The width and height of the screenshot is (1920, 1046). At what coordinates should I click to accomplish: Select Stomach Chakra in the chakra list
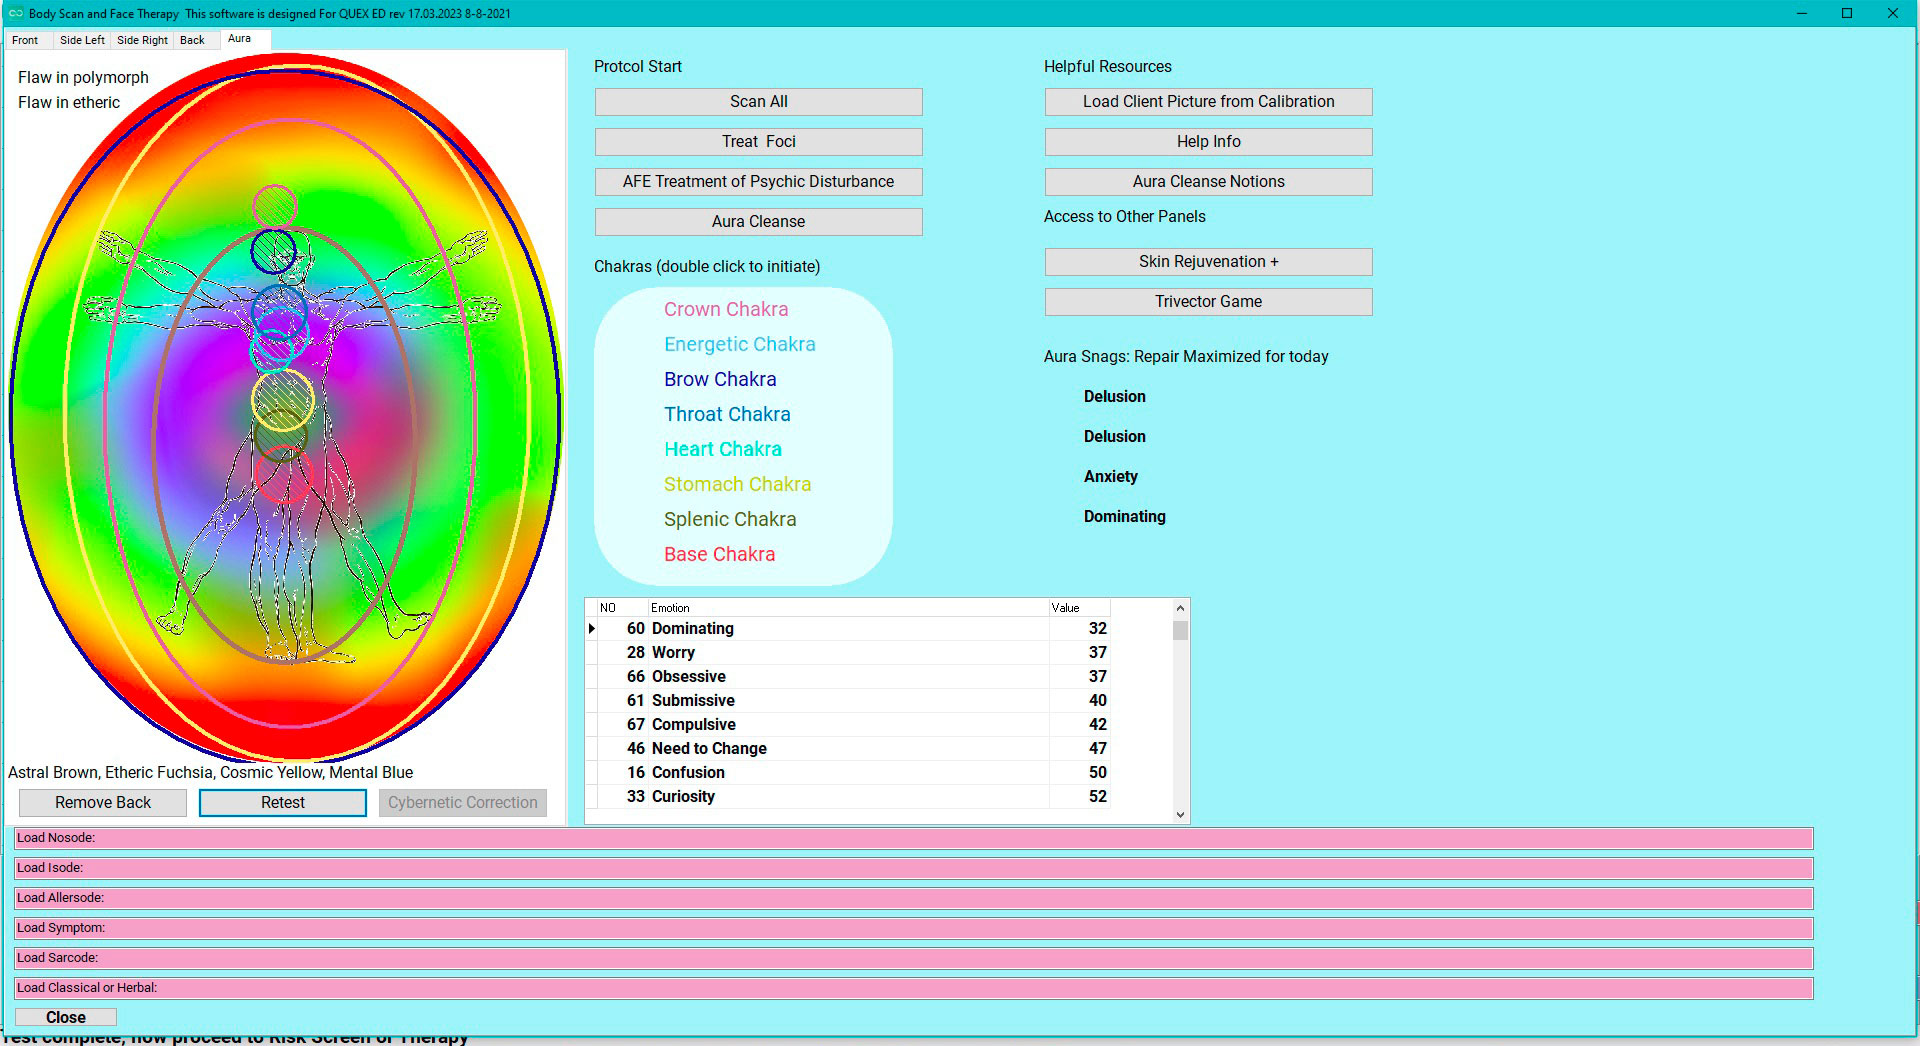pos(738,485)
